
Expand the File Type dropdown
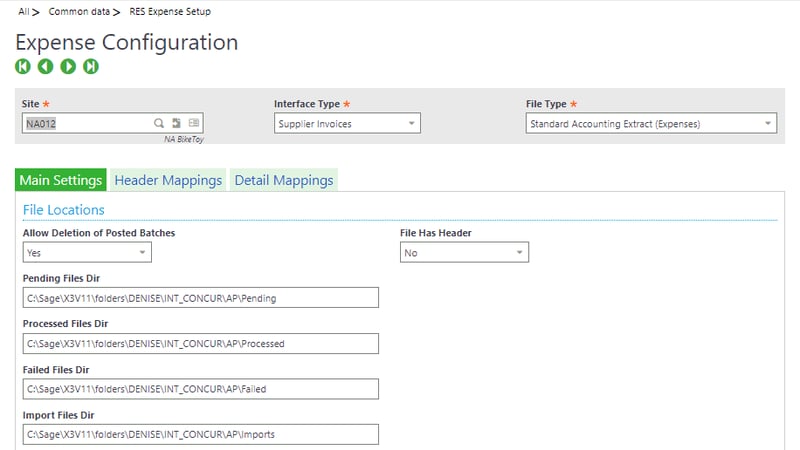coord(650,124)
